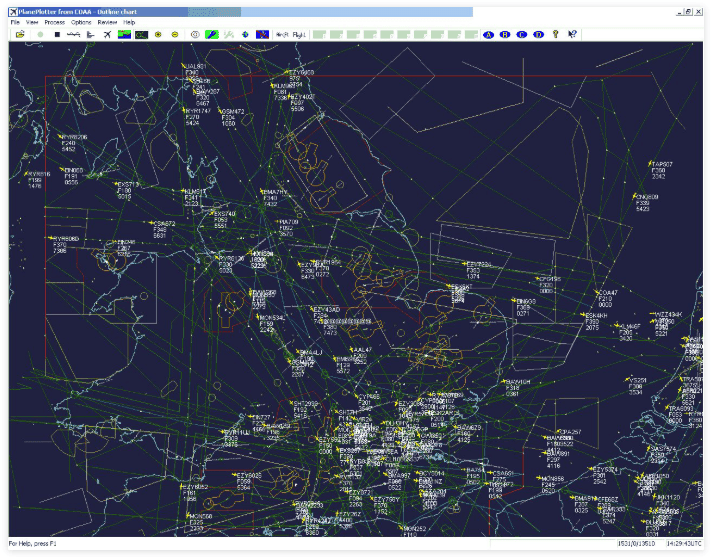Click the blue crossed-out aircraft icon

click(x=262, y=34)
